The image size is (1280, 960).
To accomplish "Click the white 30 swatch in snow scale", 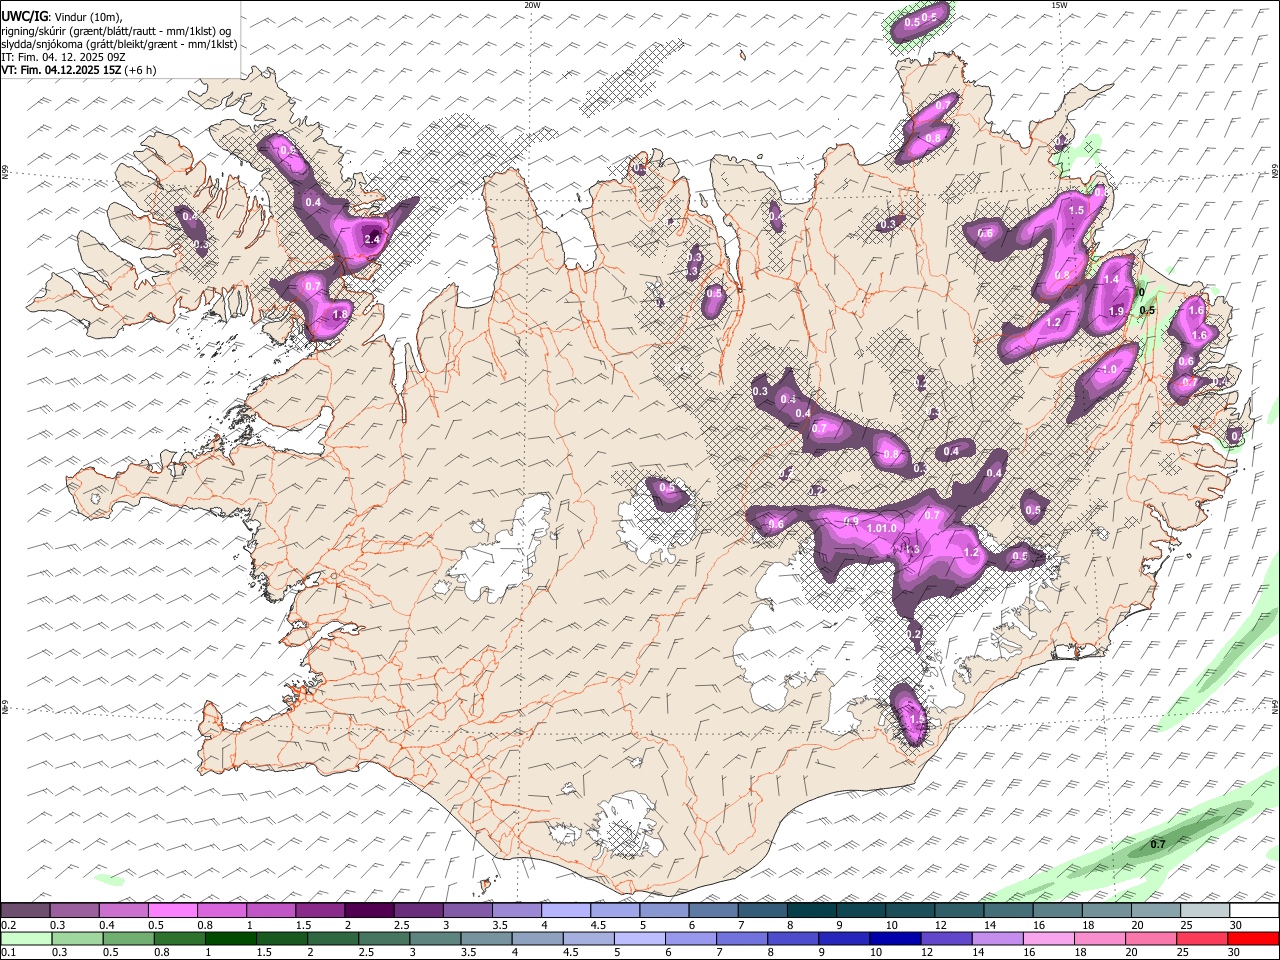I will point(1254,910).
